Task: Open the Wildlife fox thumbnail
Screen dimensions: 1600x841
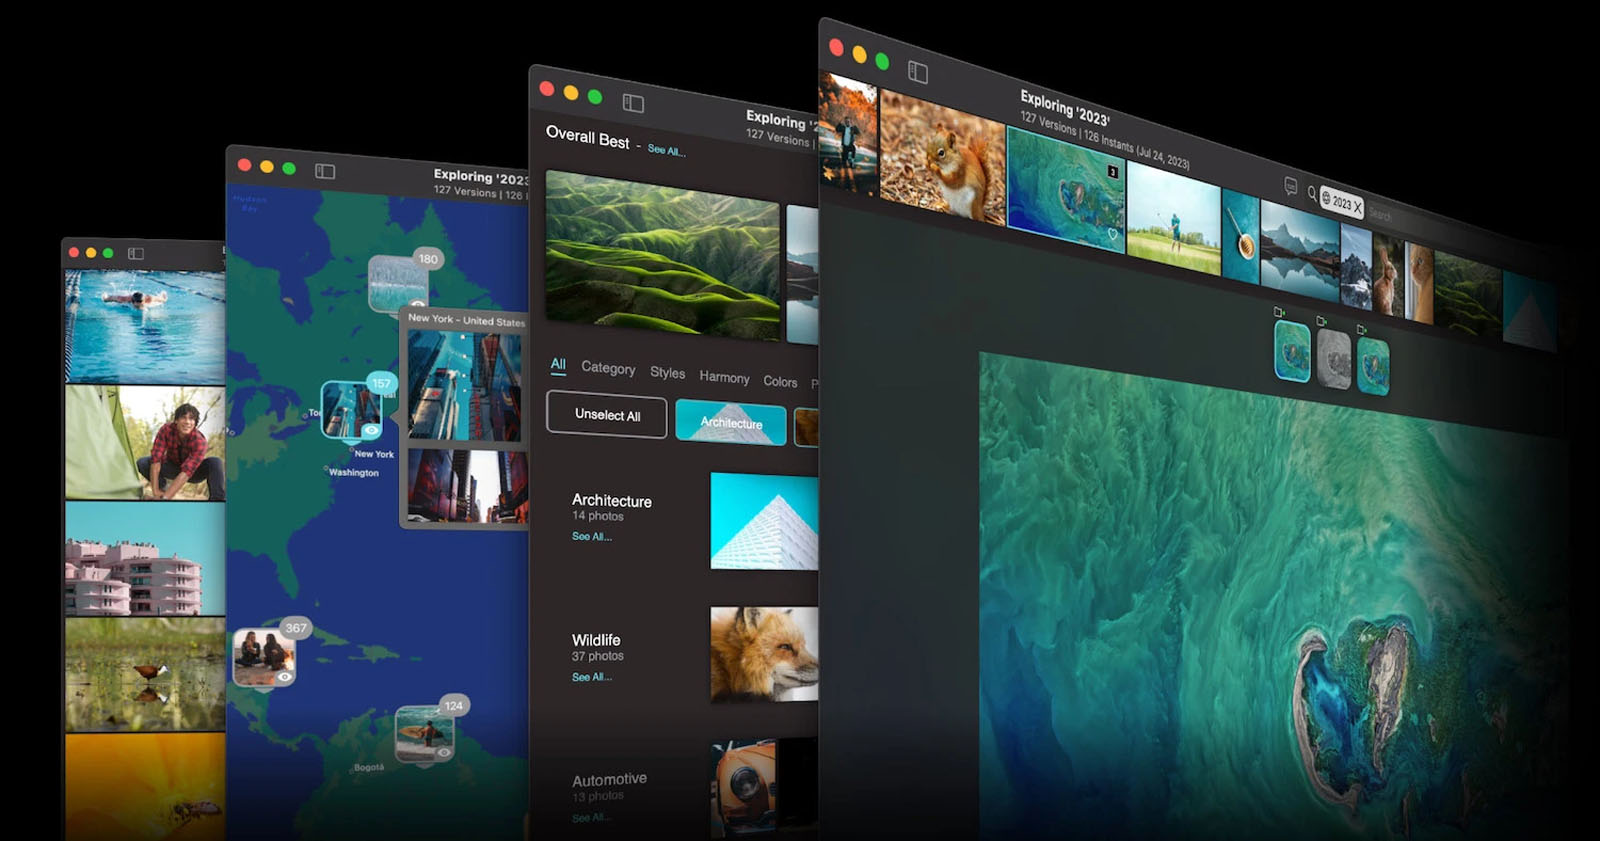Action: tap(764, 654)
